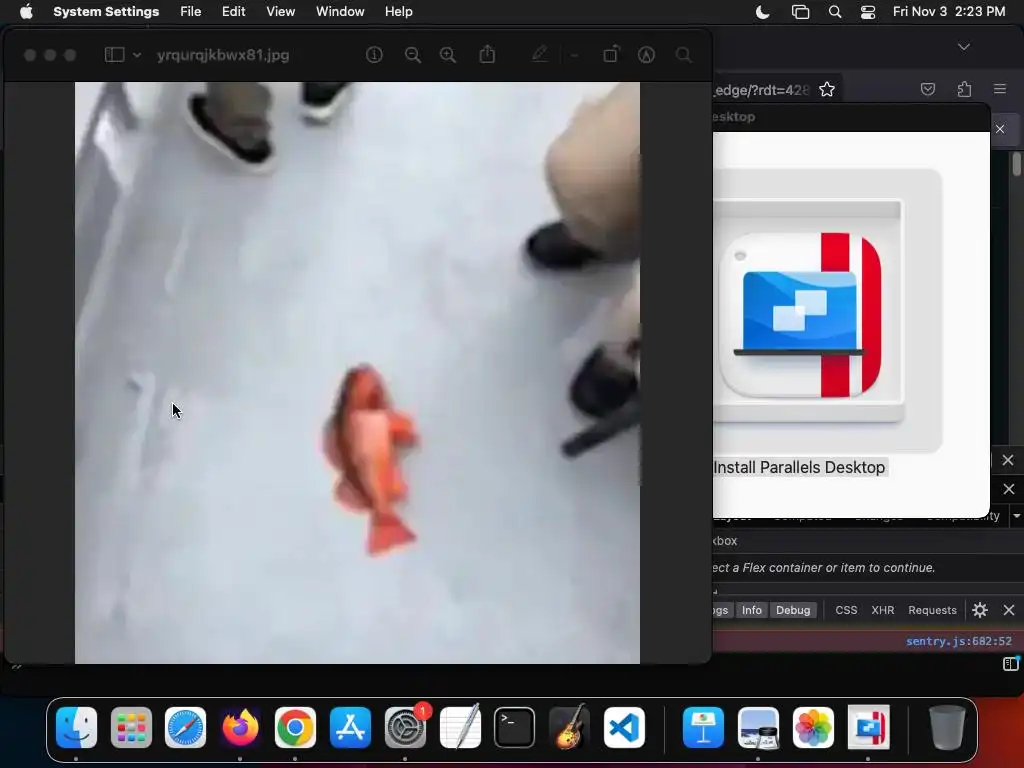Click the Parallels Desktop installer icon image
This screenshot has height=768, width=1024.
pos(800,315)
